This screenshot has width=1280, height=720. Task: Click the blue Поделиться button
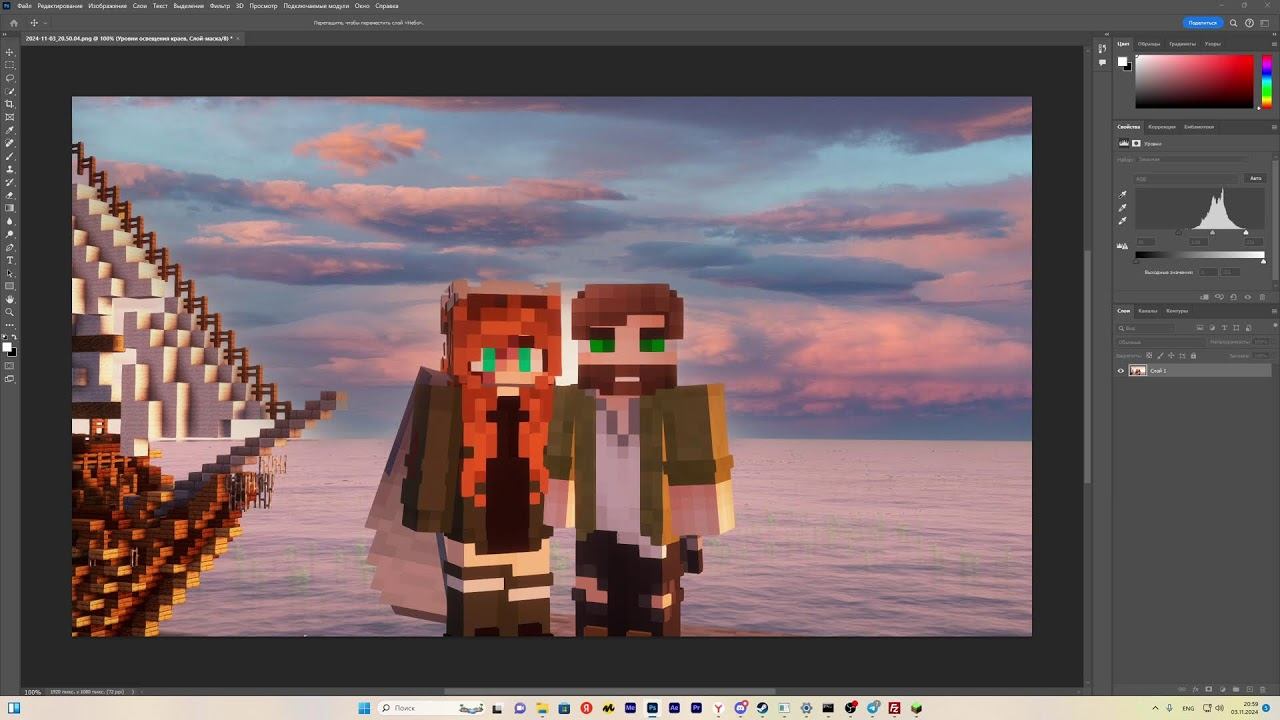pyautogui.click(x=1202, y=22)
